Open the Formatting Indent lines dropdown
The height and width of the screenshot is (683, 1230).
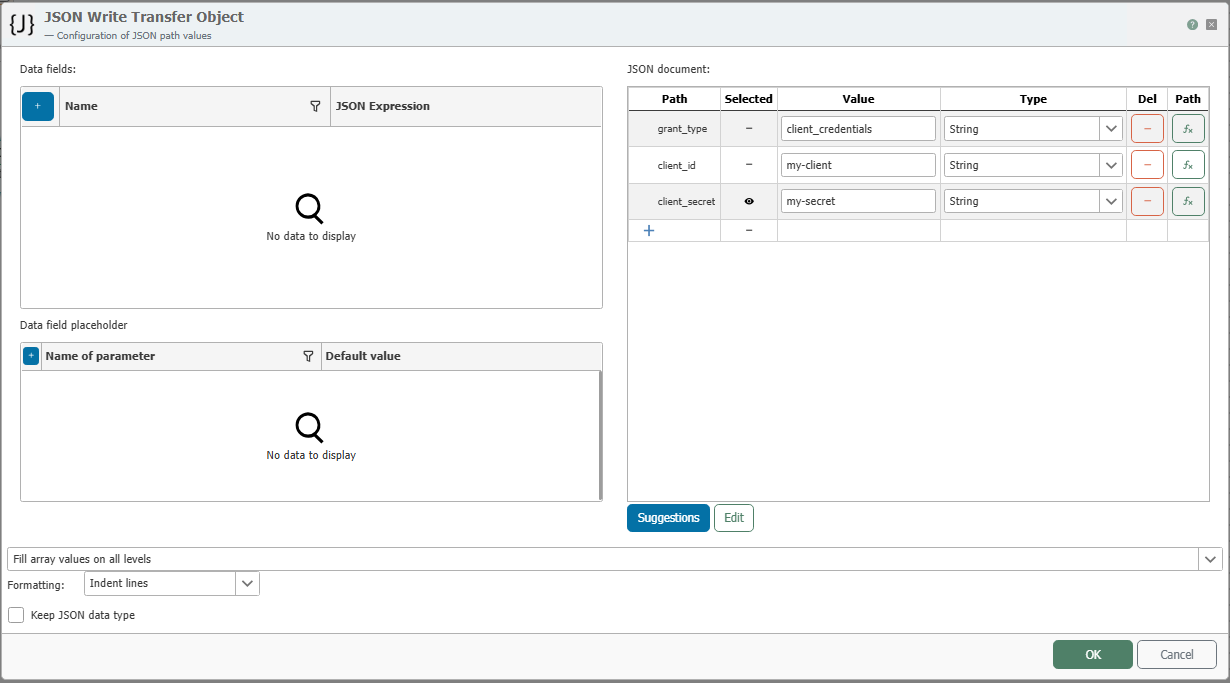(x=247, y=583)
